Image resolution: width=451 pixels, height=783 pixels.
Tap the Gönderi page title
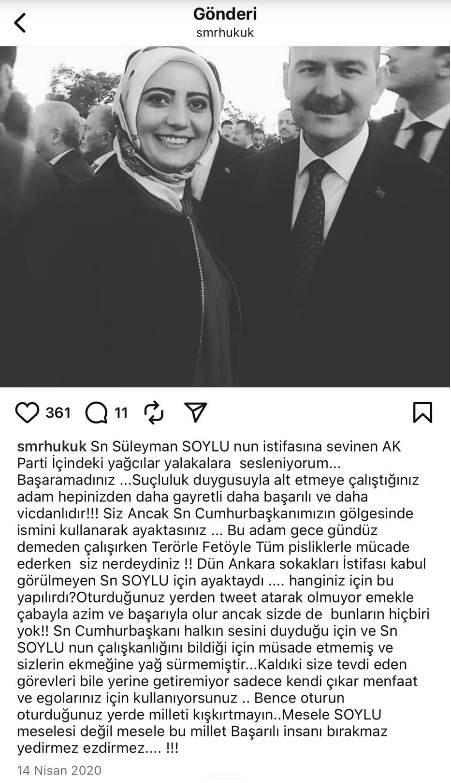coord(225,14)
